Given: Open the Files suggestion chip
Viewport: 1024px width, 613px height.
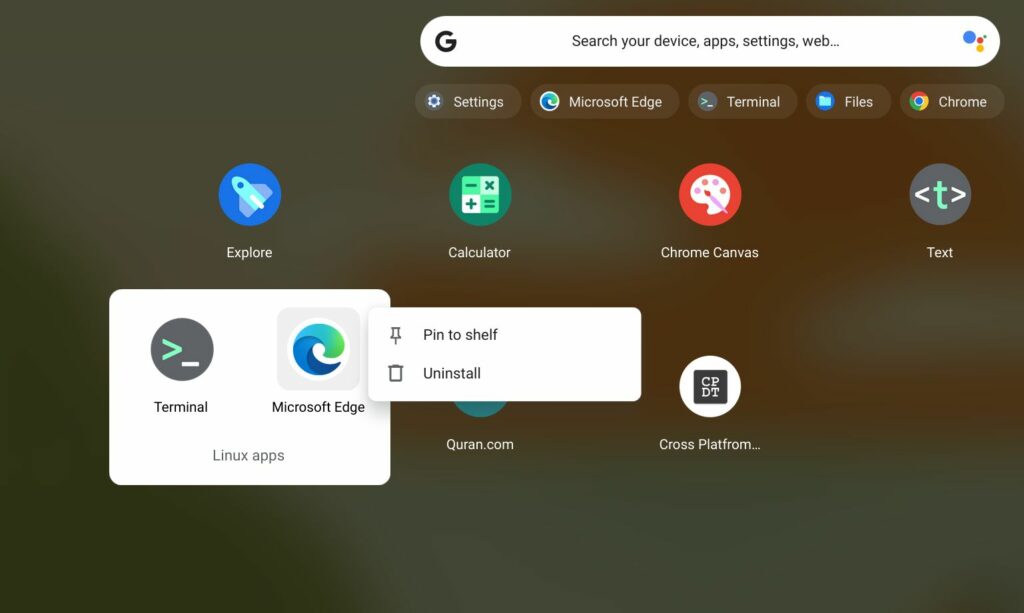Looking at the screenshot, I should pos(848,101).
